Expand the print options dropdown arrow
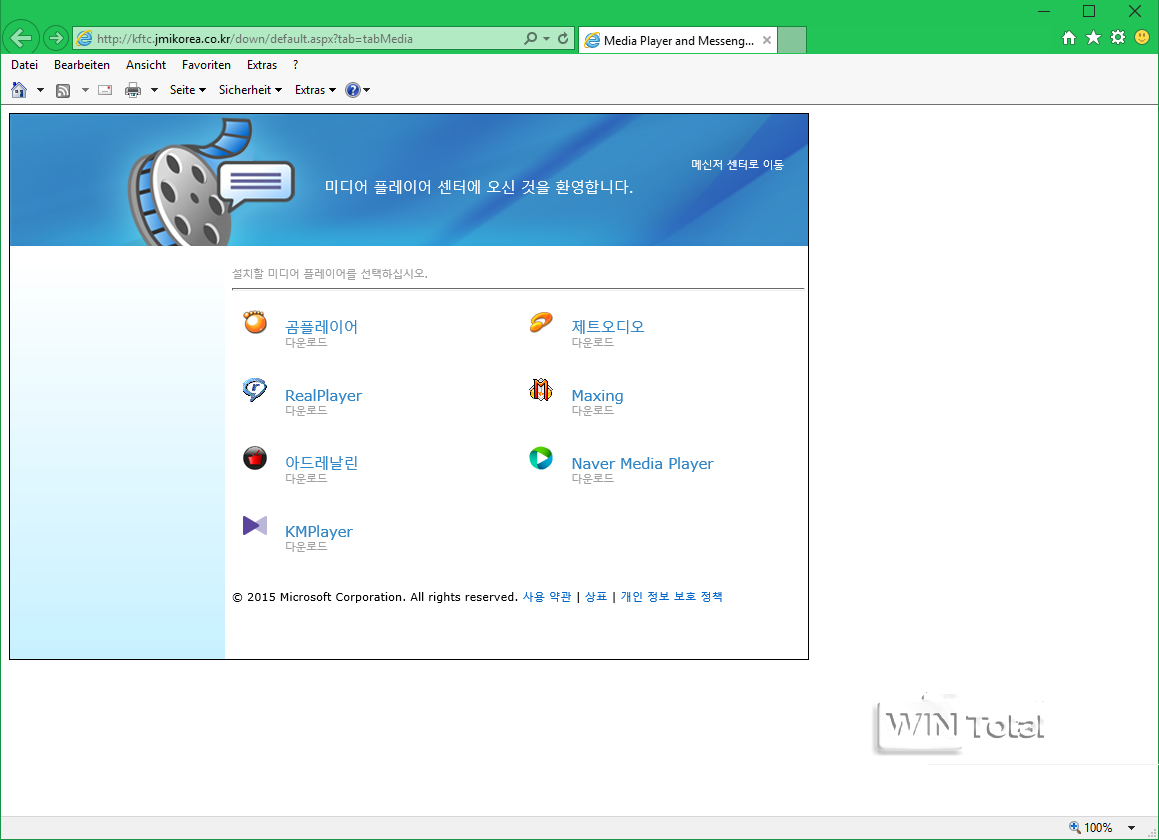This screenshot has height=840, width=1159. coord(154,90)
